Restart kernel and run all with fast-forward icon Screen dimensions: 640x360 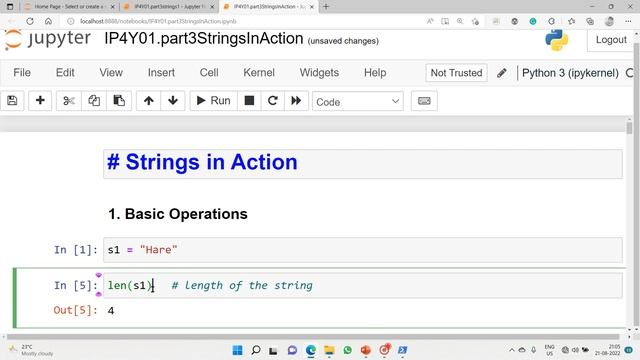(x=296, y=100)
